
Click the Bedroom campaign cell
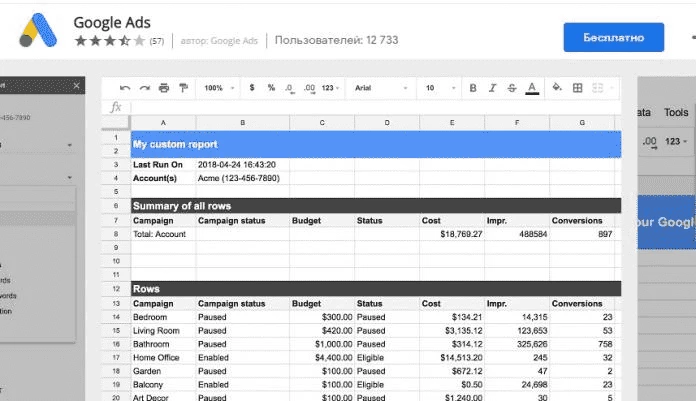coord(163,317)
